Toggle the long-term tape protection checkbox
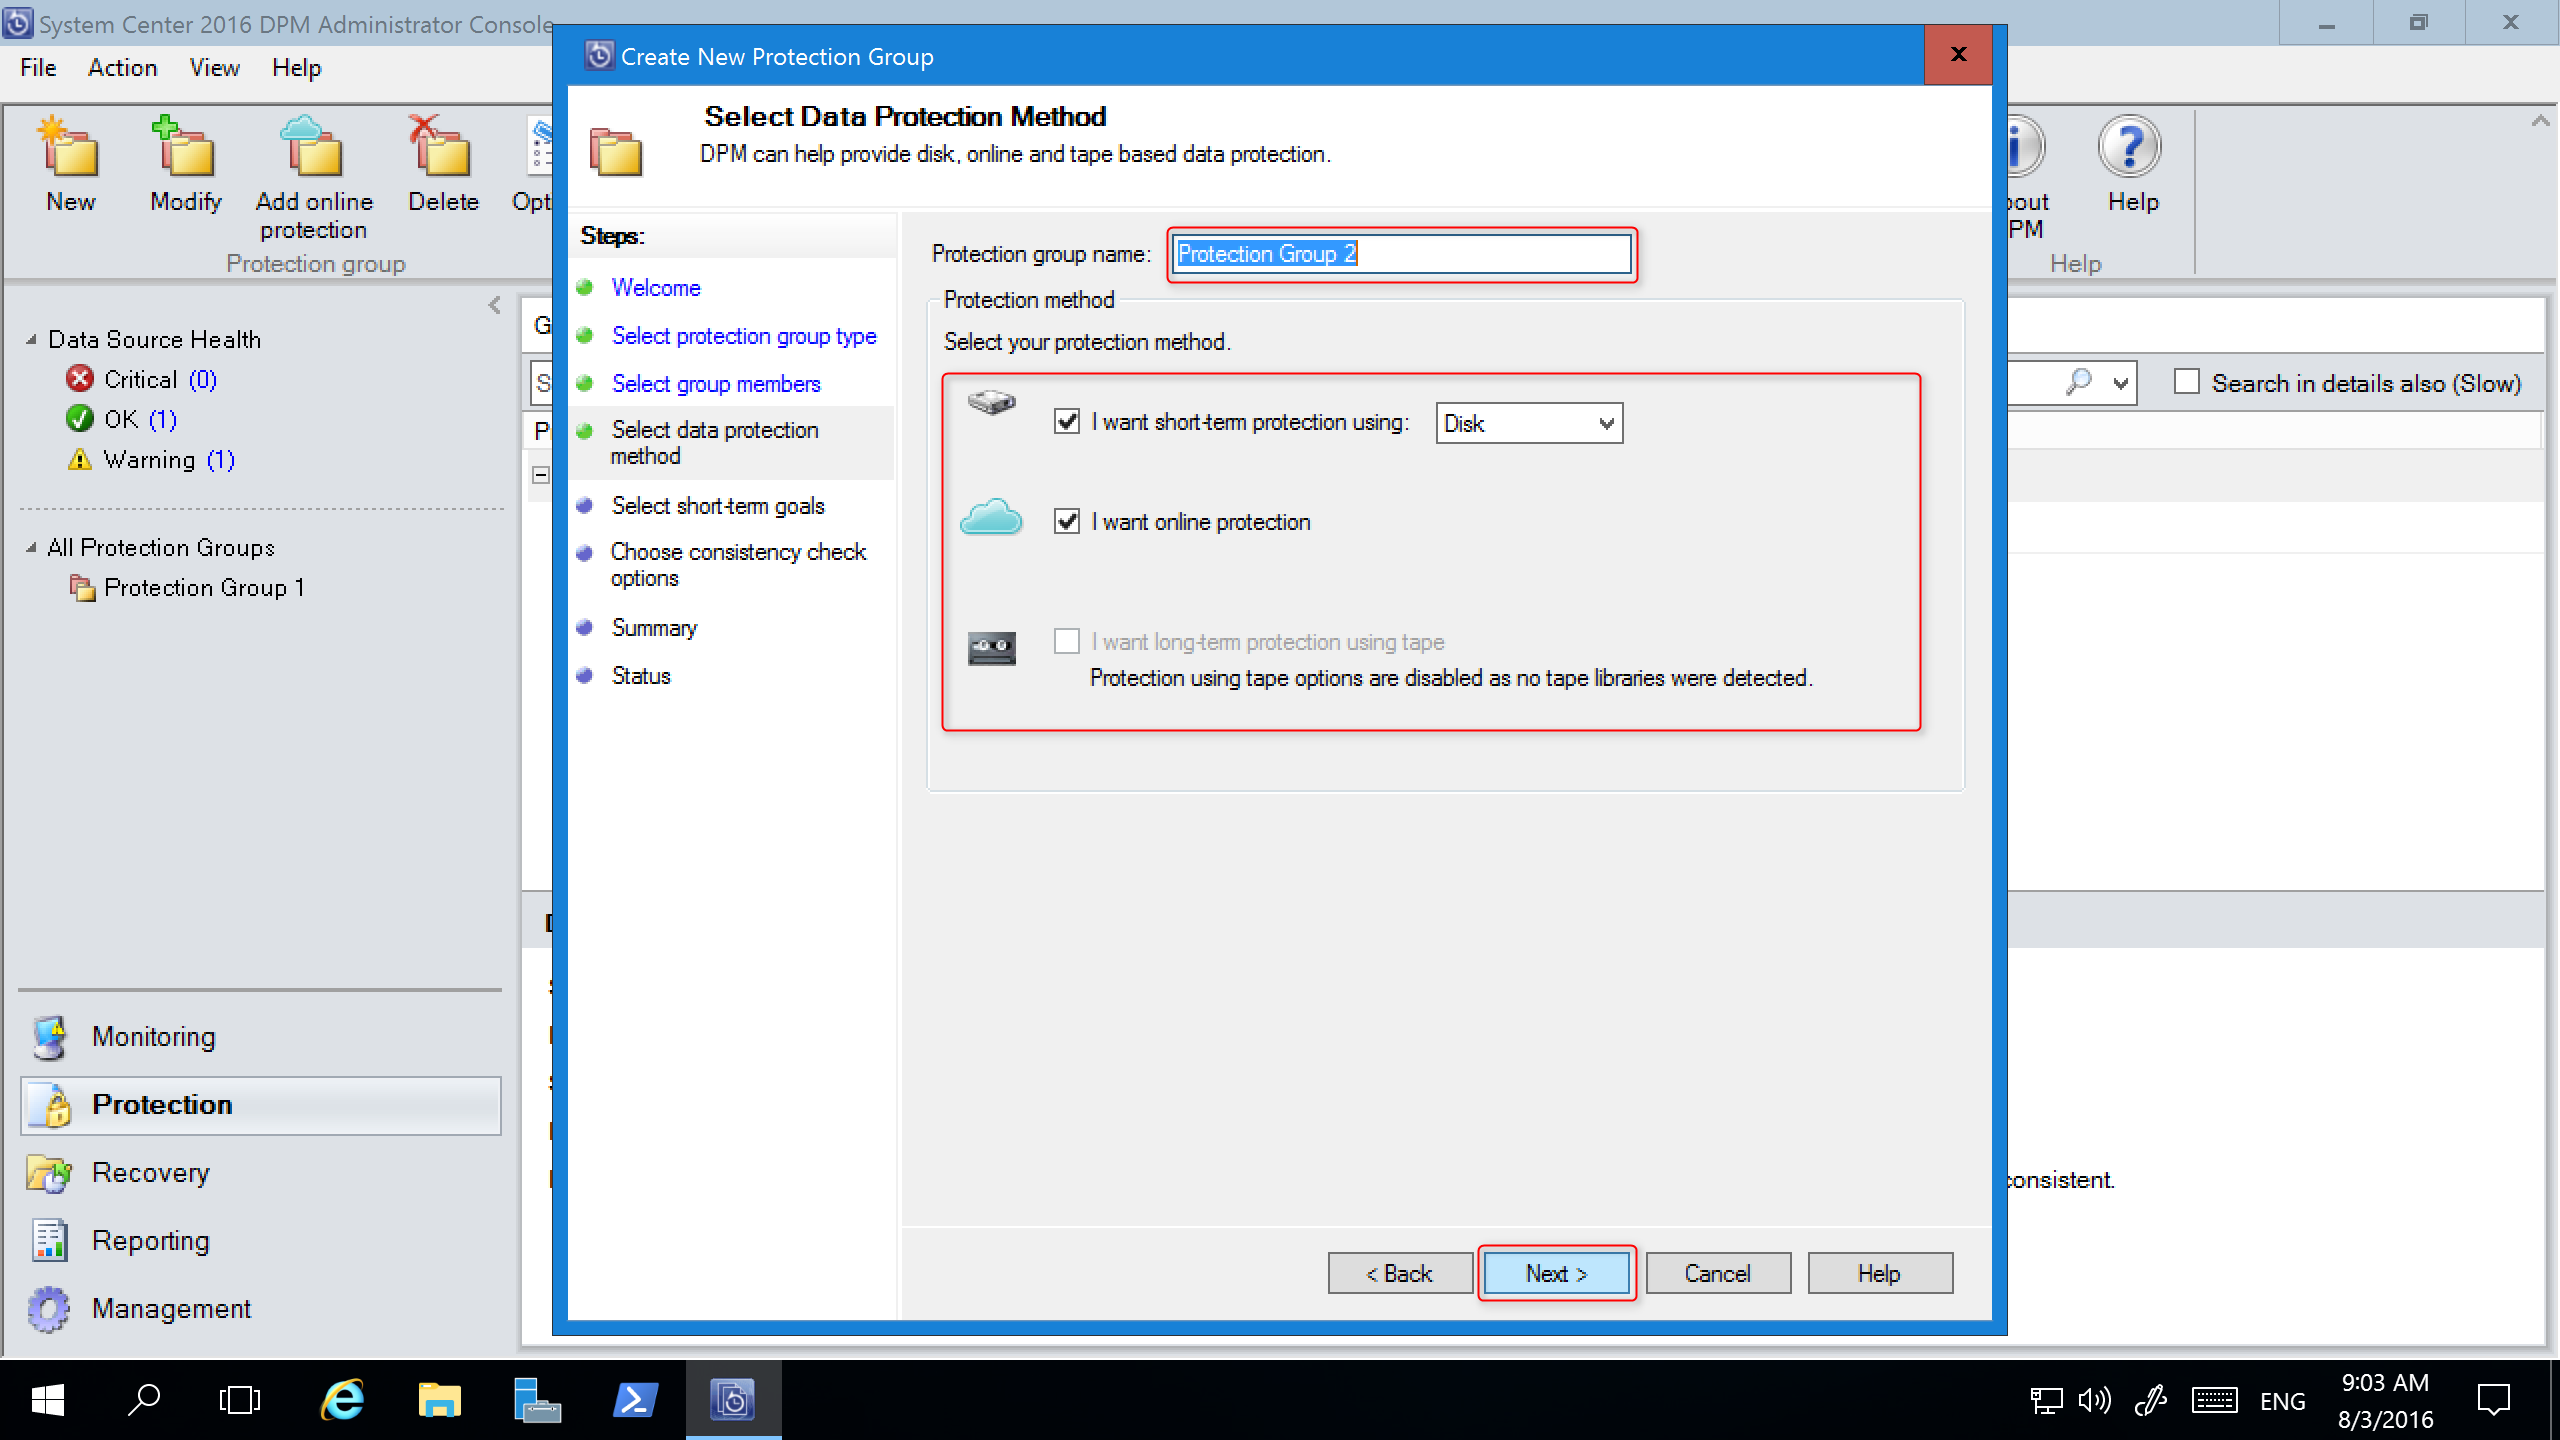Image resolution: width=2560 pixels, height=1440 pixels. tap(1065, 640)
